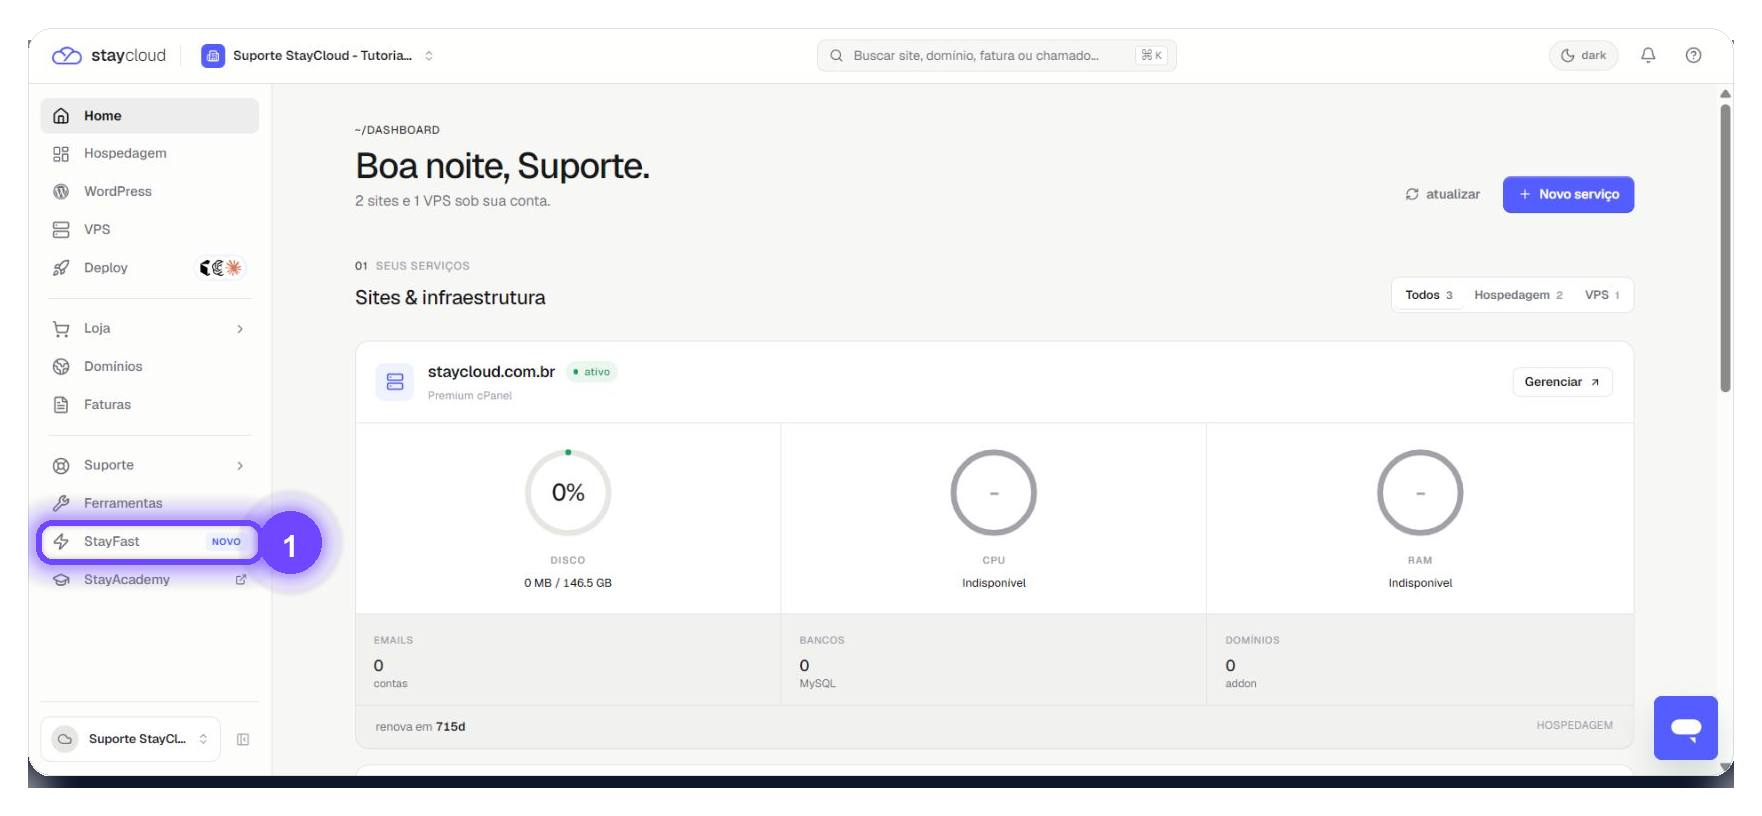Click the staycloud.com.br domain name
The image size is (1762, 816).
491,372
